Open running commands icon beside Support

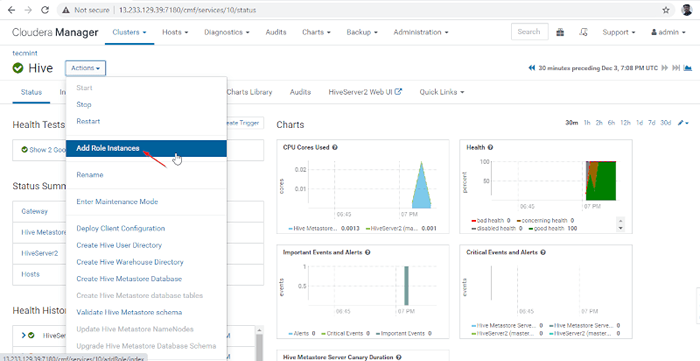(583, 32)
